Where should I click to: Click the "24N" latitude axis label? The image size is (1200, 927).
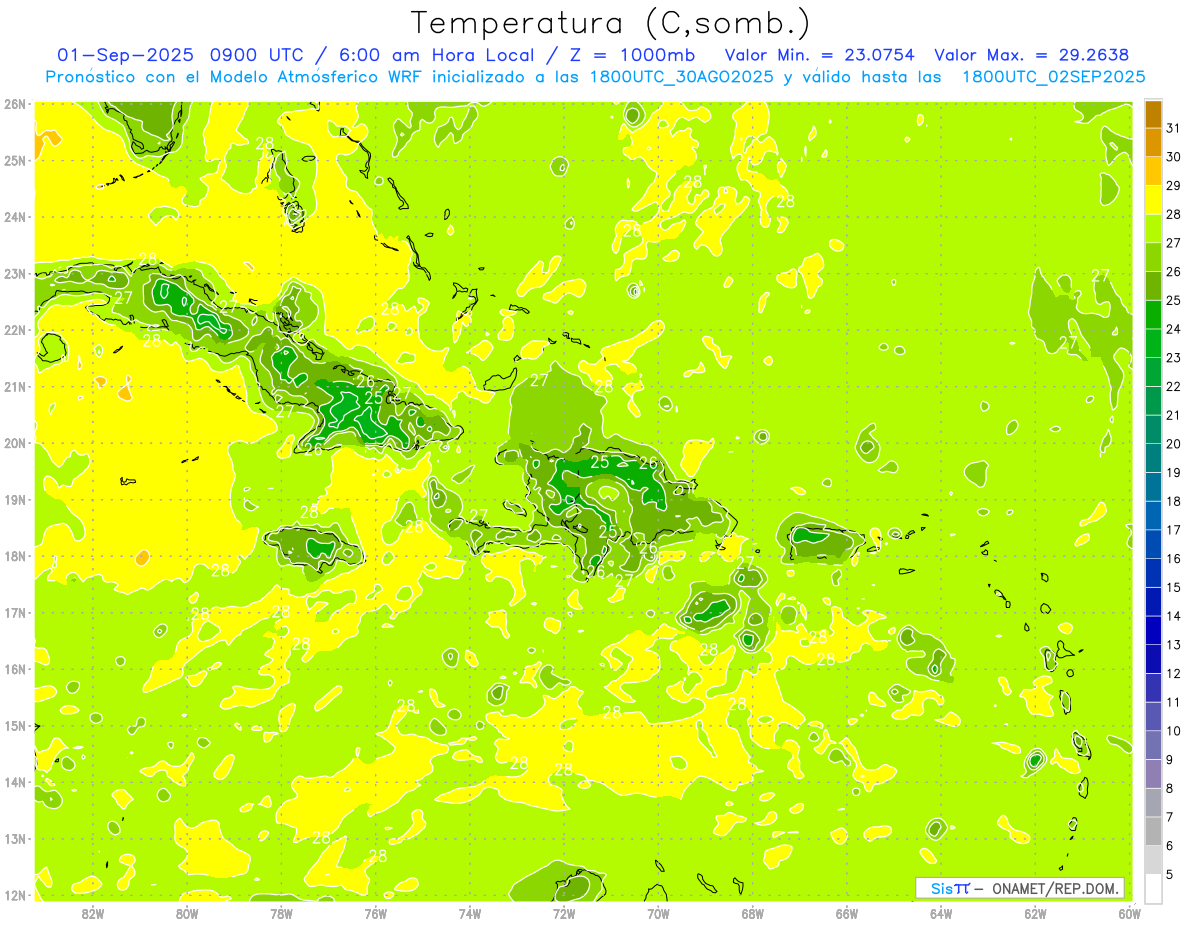pos(15,217)
